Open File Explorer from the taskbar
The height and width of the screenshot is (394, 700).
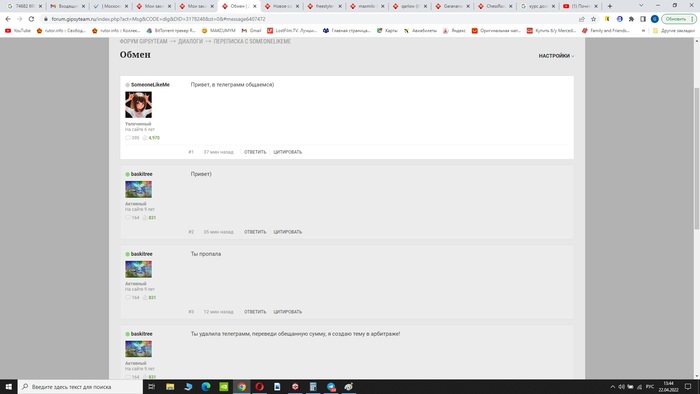coord(170,386)
